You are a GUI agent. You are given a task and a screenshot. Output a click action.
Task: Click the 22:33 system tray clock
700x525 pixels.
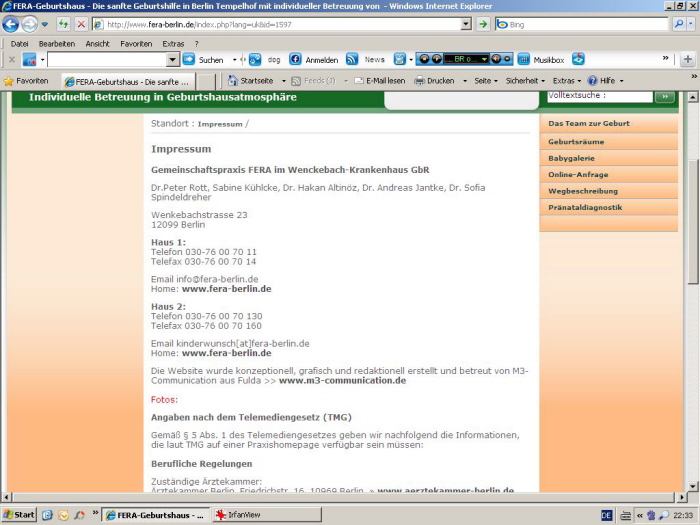click(x=683, y=515)
